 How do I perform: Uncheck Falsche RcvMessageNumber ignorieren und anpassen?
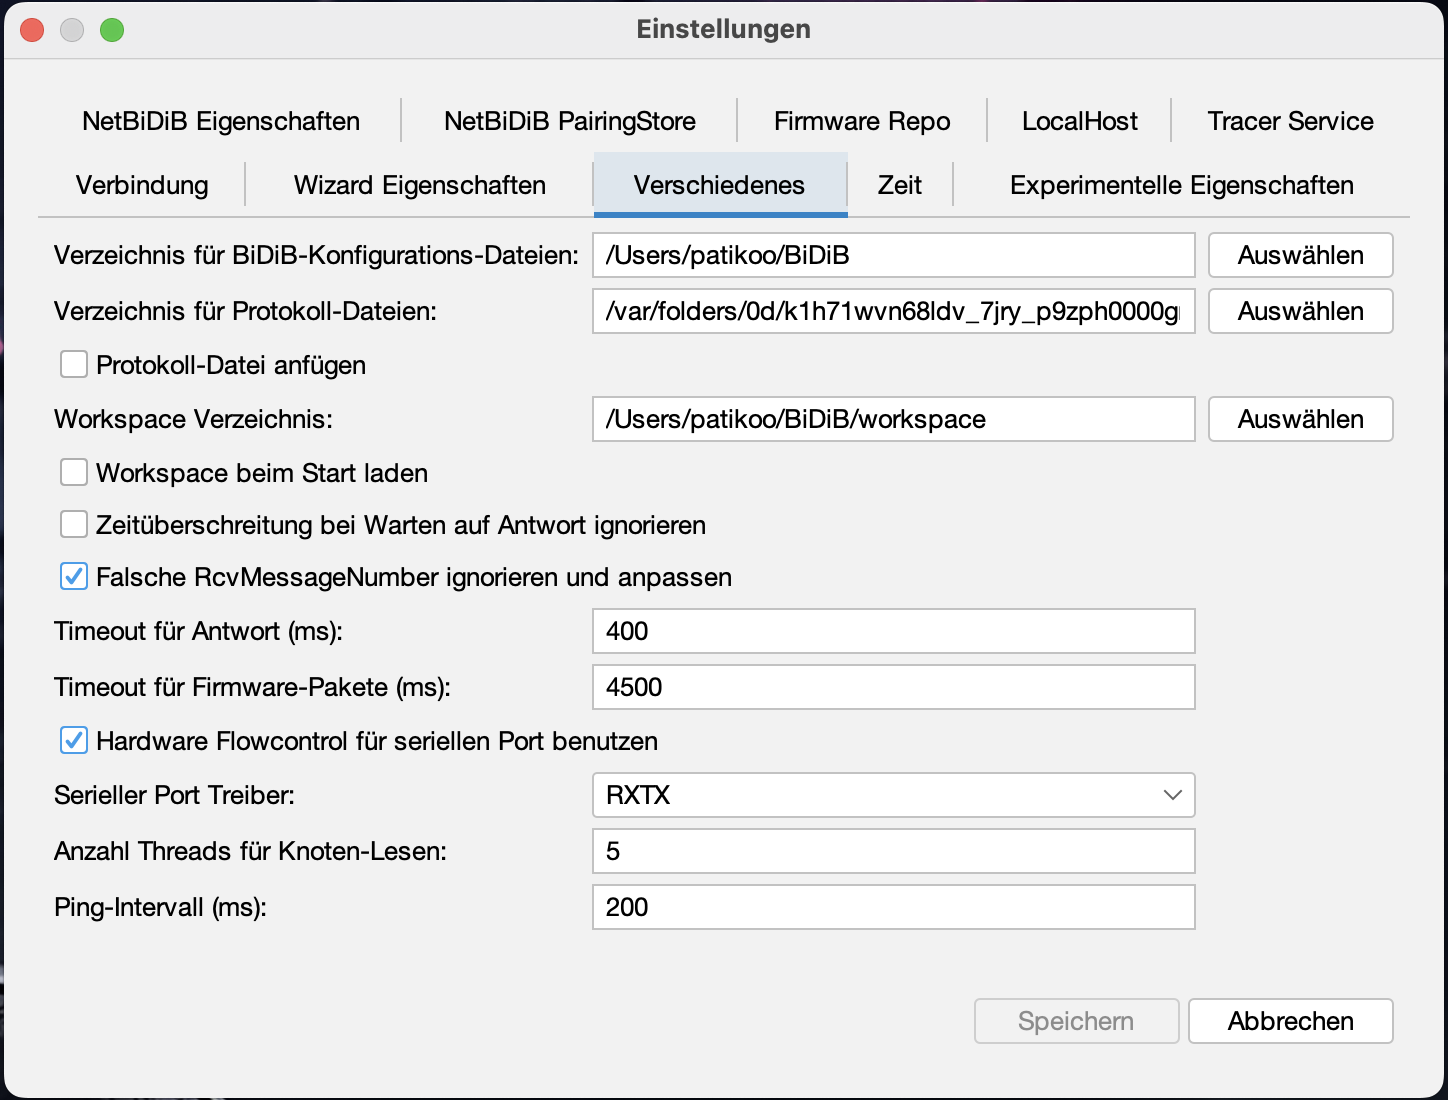[74, 576]
